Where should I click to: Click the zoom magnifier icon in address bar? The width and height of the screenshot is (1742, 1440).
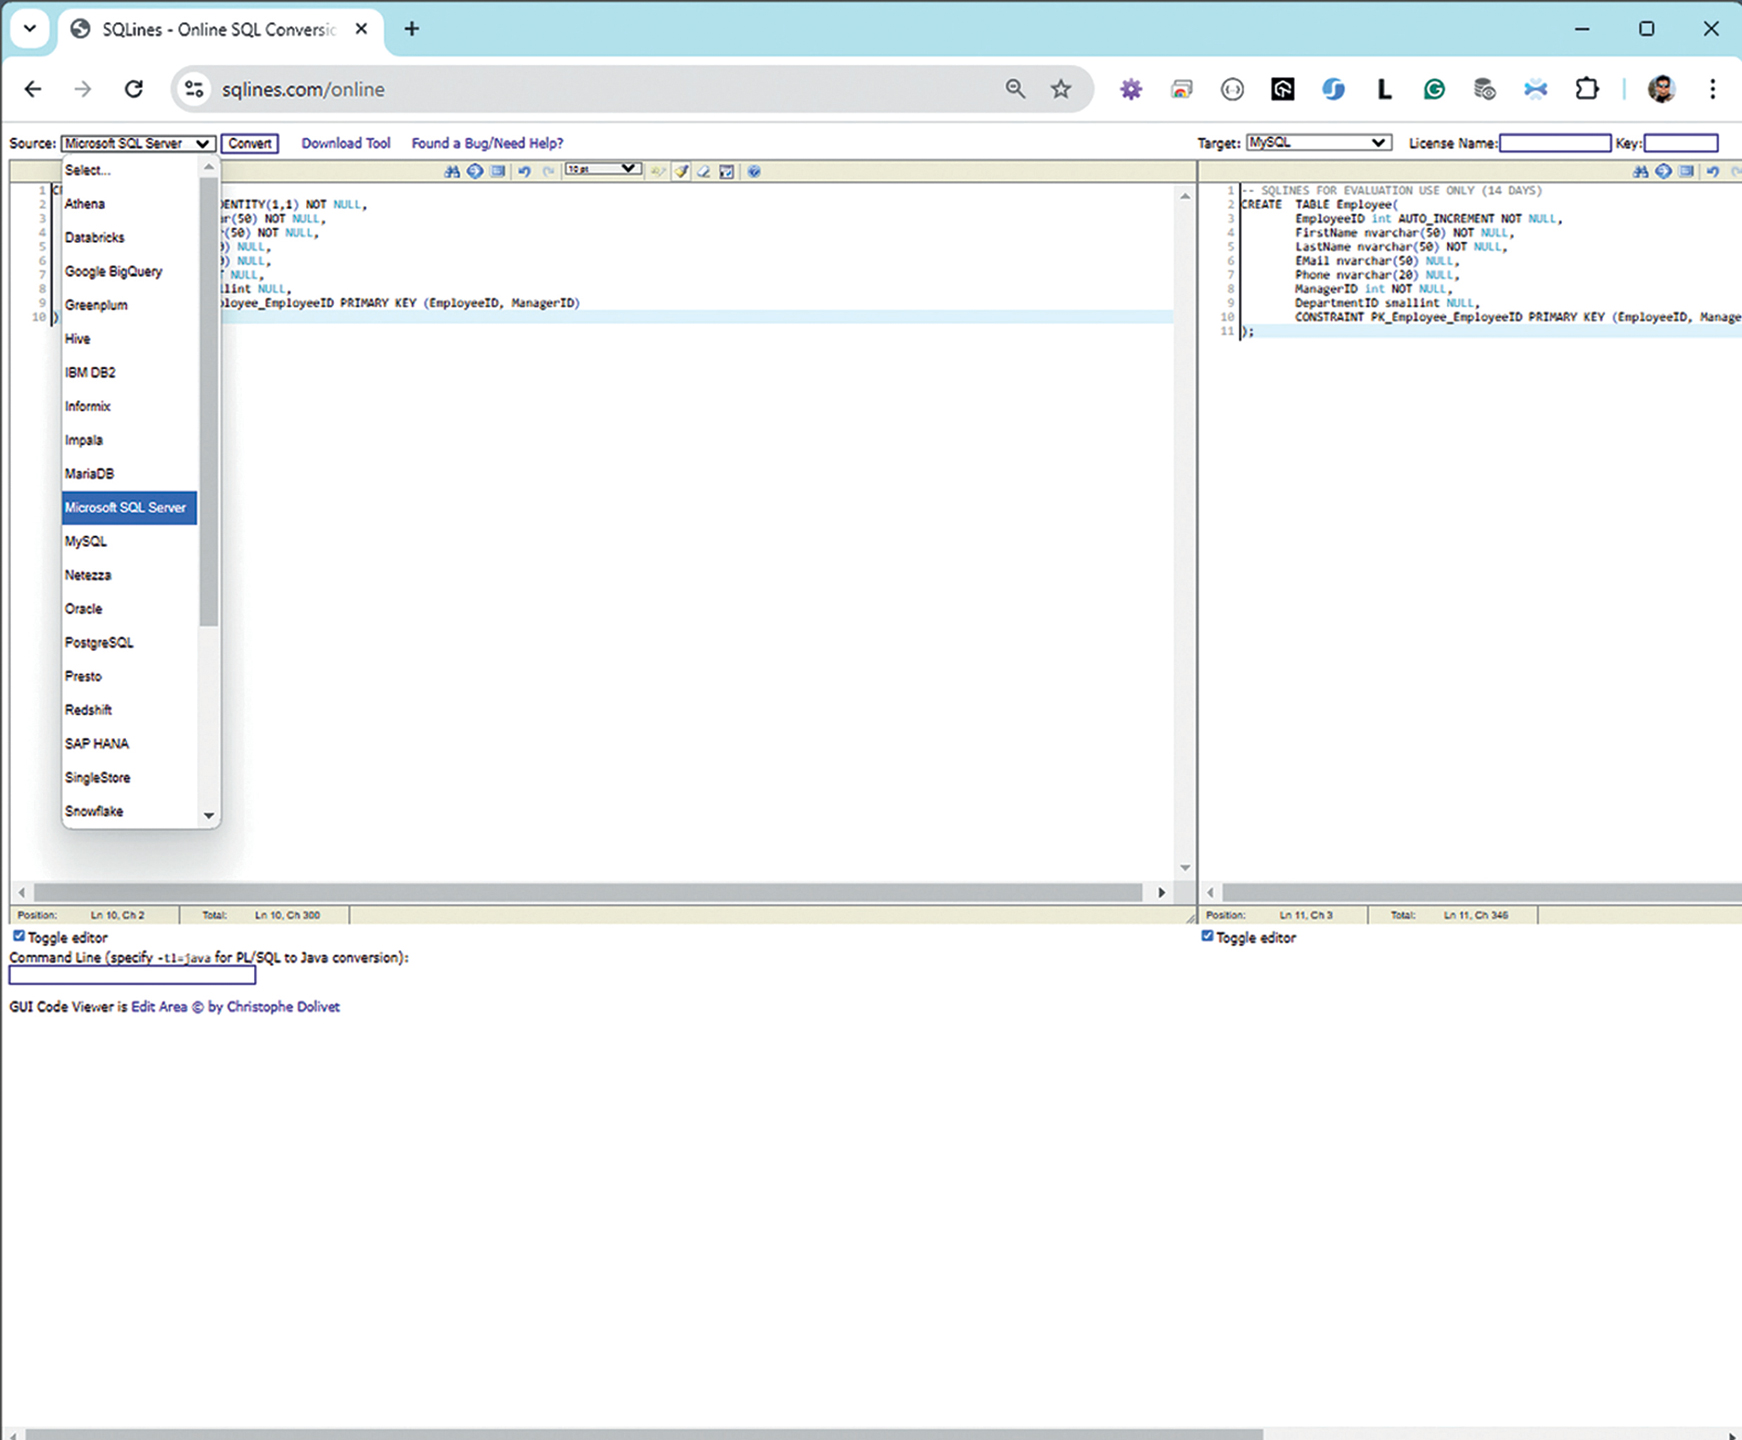[1015, 89]
